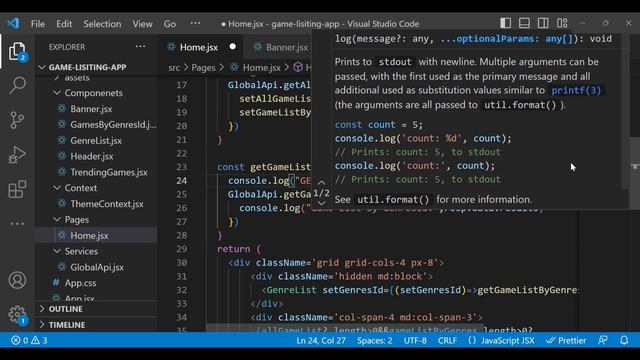640x360 pixels.
Task: Toggle the bottom panel layout icon
Action: 524,23
